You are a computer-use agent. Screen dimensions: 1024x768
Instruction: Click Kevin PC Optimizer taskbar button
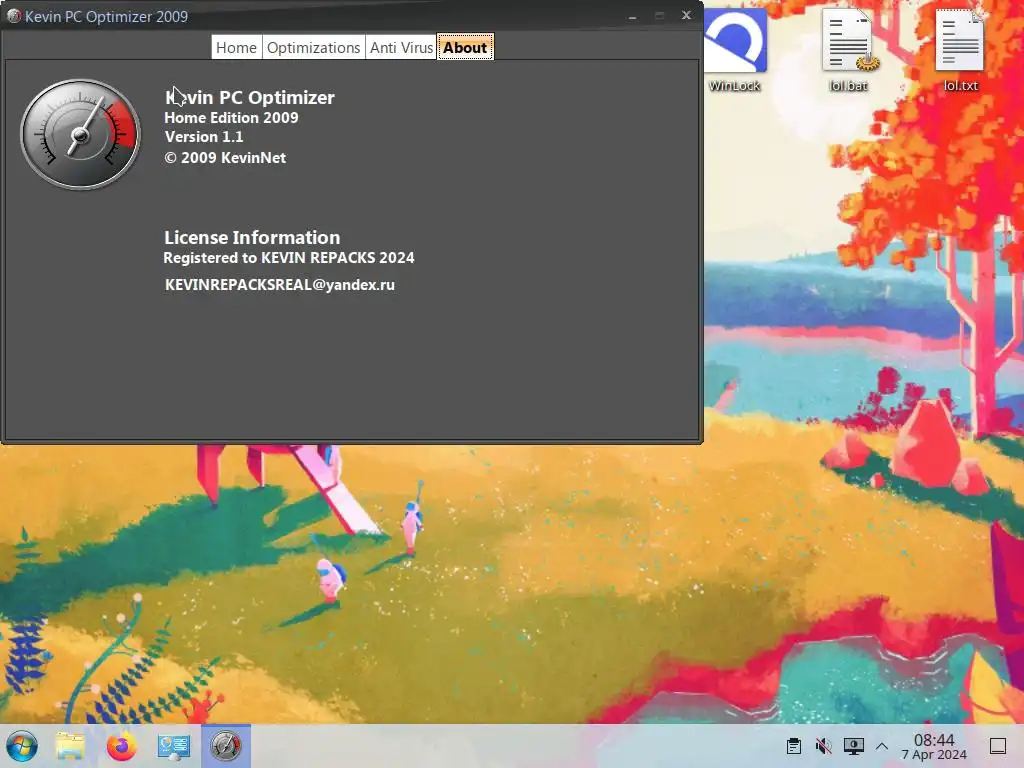pyautogui.click(x=226, y=746)
